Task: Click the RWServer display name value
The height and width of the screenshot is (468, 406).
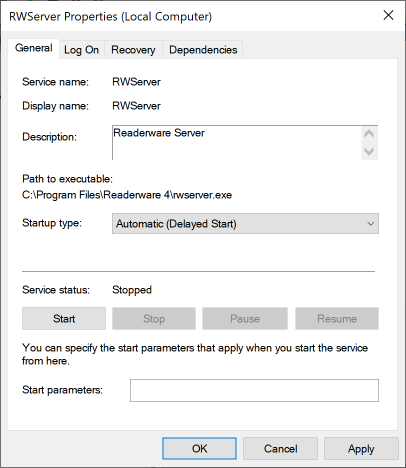Action: [136, 106]
